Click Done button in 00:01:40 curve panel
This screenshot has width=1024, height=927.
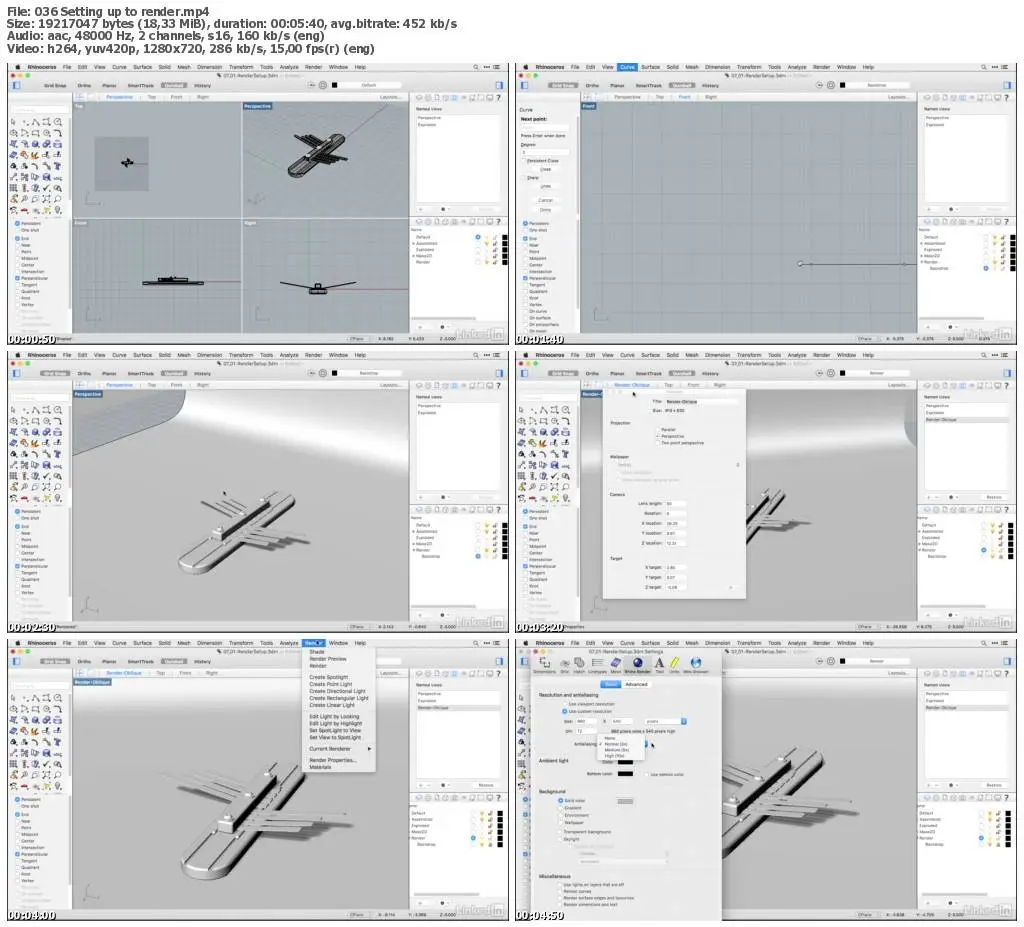click(545, 210)
